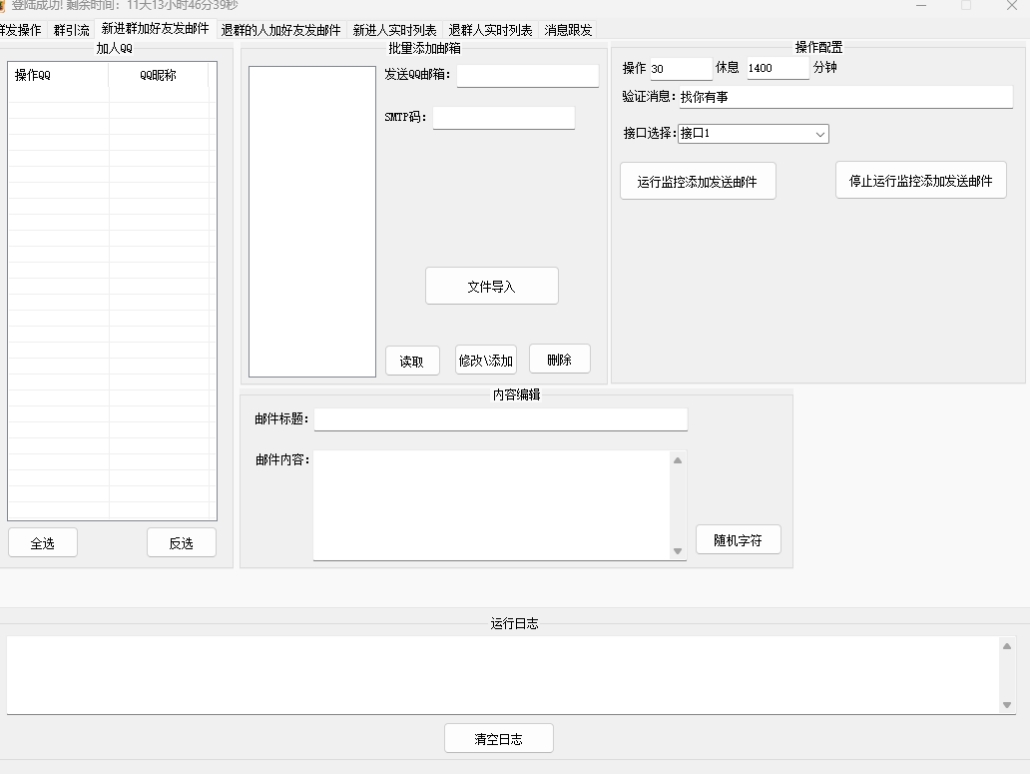Click the 全选 button
The height and width of the screenshot is (774, 1030).
(42, 542)
